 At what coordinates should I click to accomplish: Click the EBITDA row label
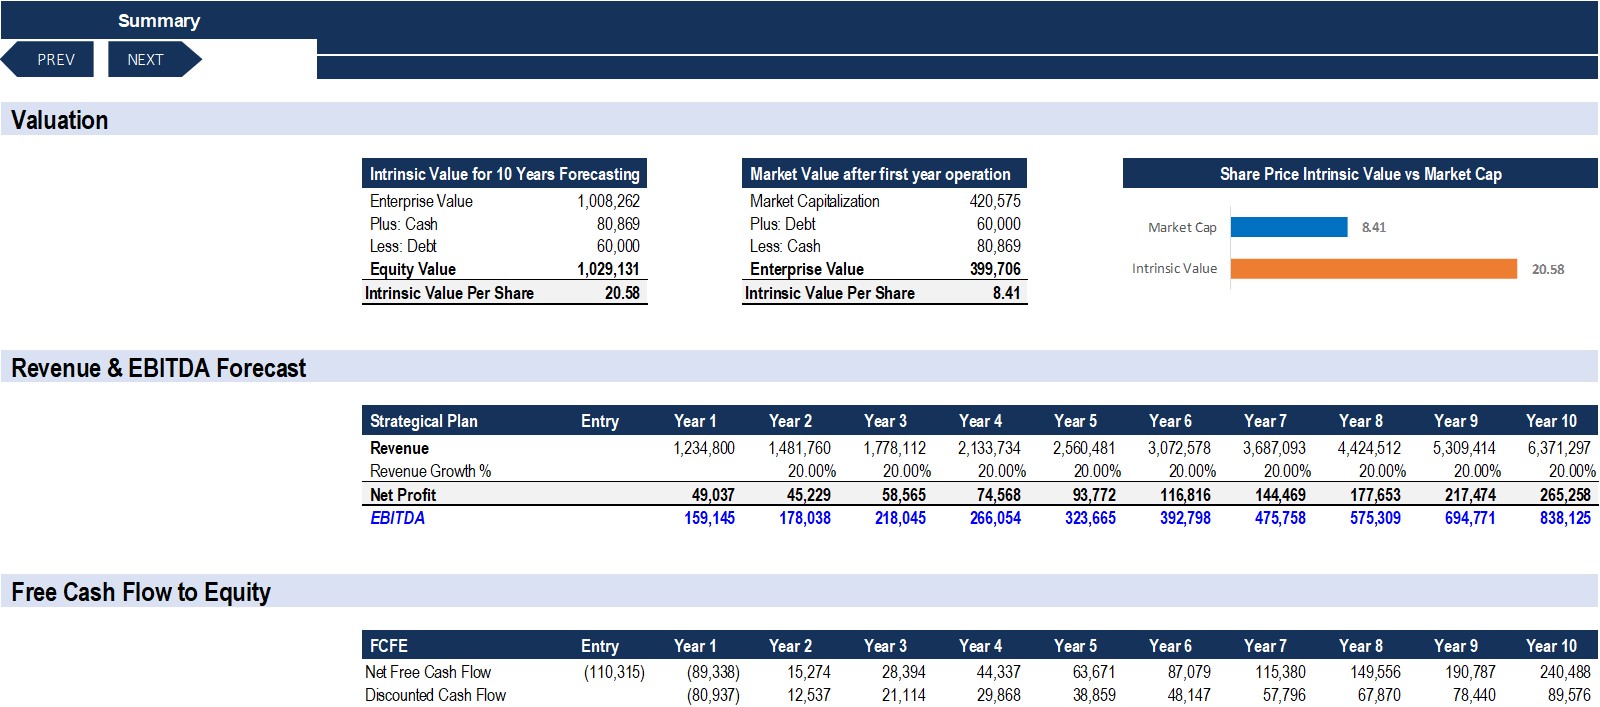[x=397, y=518]
